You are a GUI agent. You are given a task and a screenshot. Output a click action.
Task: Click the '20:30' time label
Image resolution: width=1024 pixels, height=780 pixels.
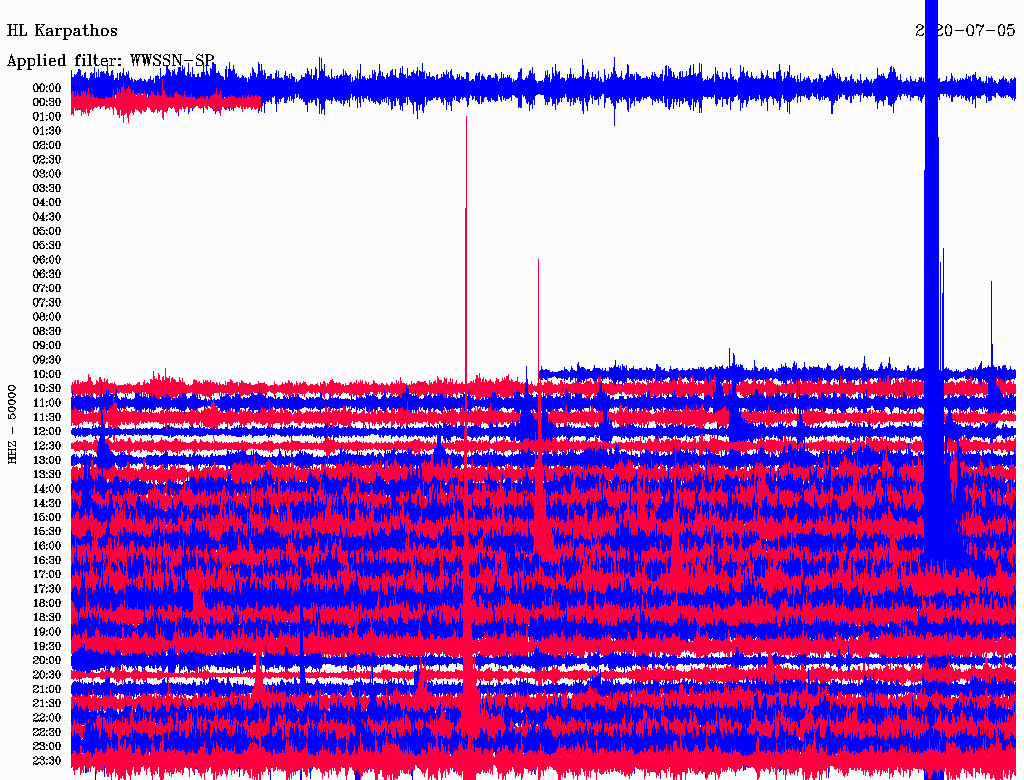click(47, 675)
